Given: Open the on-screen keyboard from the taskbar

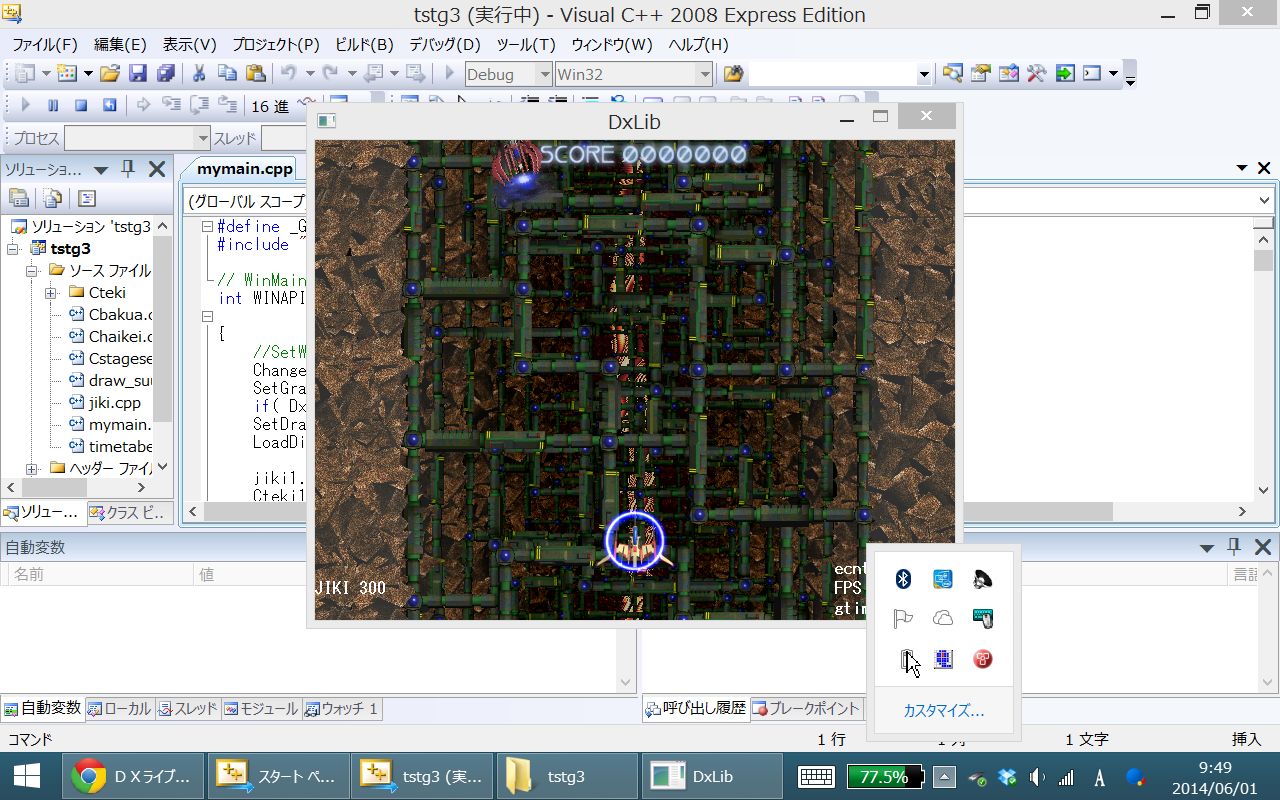Looking at the screenshot, I should [x=817, y=777].
